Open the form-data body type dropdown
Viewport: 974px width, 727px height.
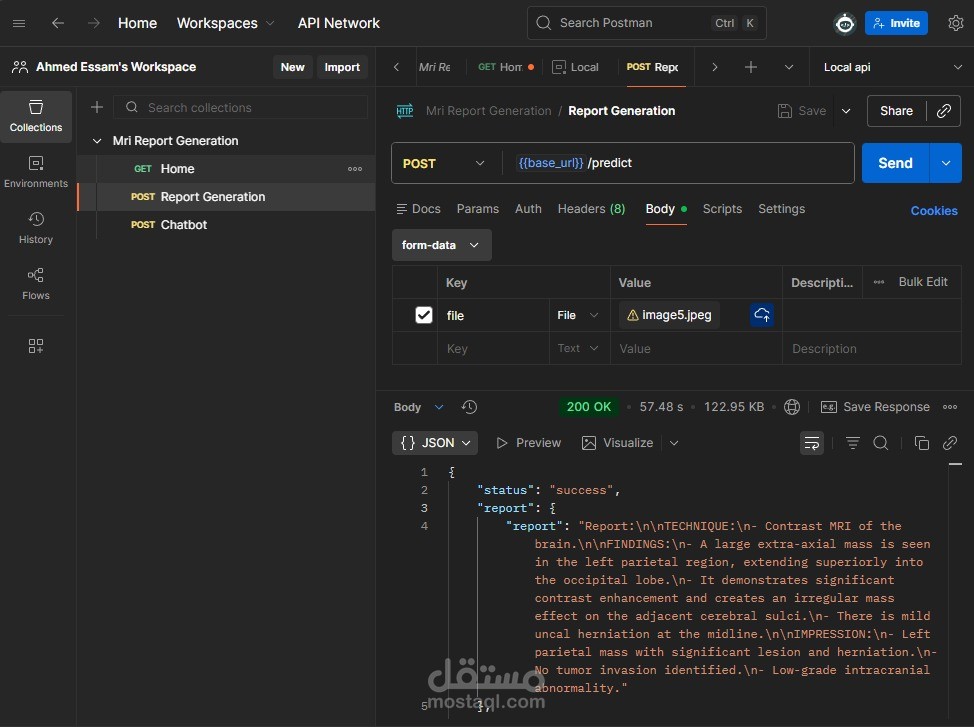point(442,245)
